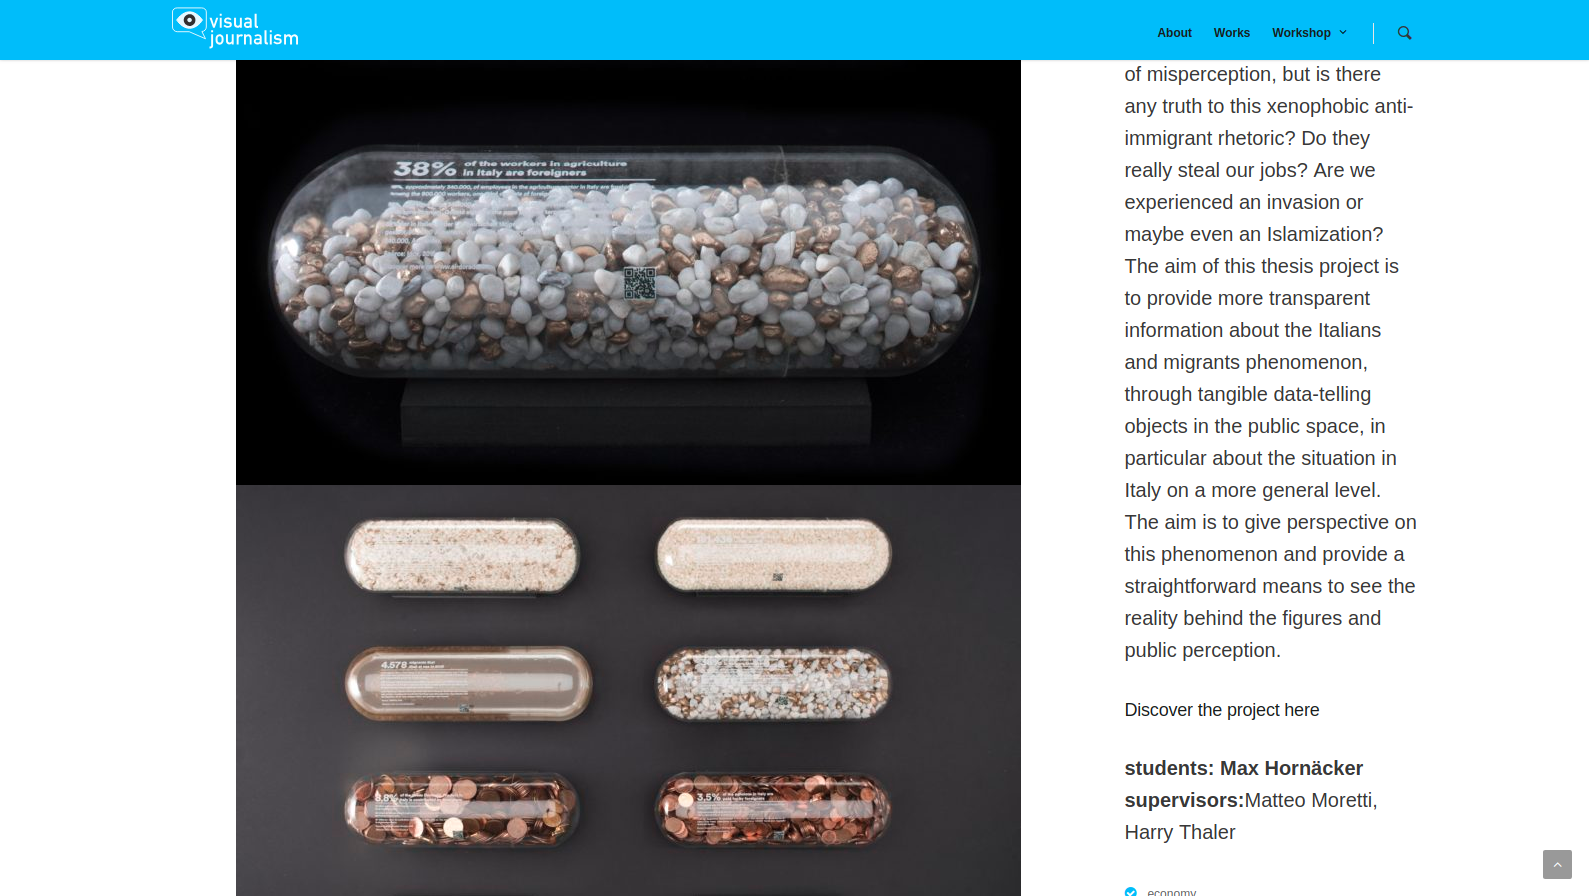Open the search magnifier icon
The height and width of the screenshot is (896, 1589).
coord(1404,33)
